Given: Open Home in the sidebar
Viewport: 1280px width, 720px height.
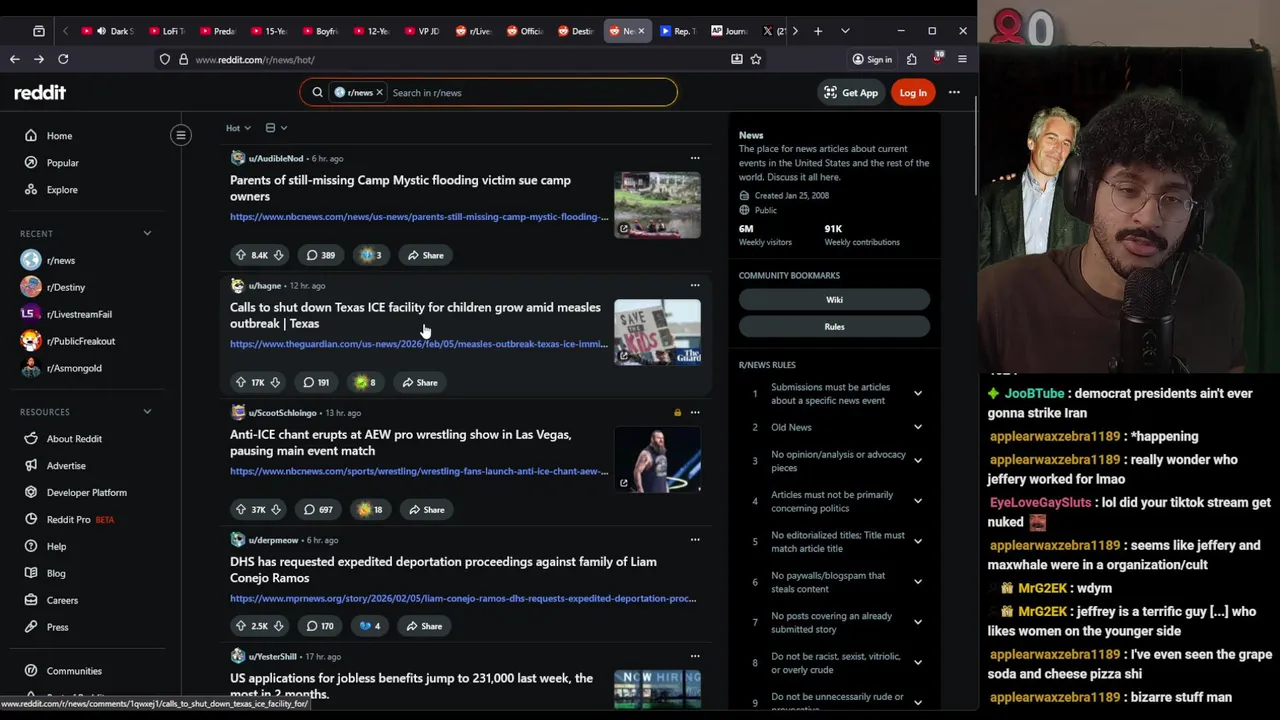Looking at the screenshot, I should (59, 135).
